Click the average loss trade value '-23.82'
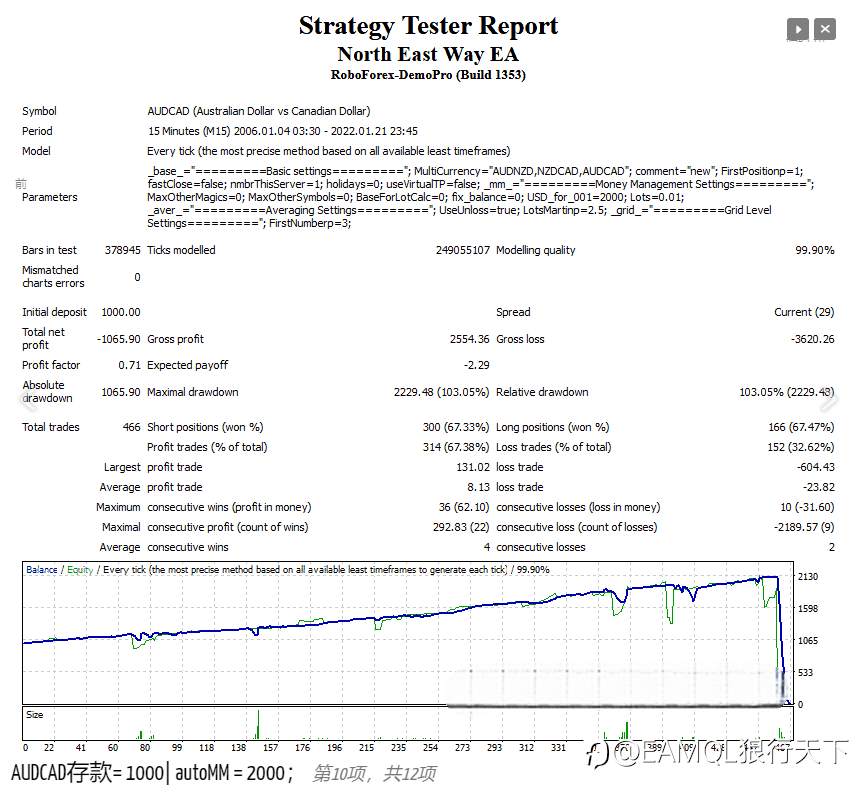The image size is (858, 800). click(x=819, y=487)
